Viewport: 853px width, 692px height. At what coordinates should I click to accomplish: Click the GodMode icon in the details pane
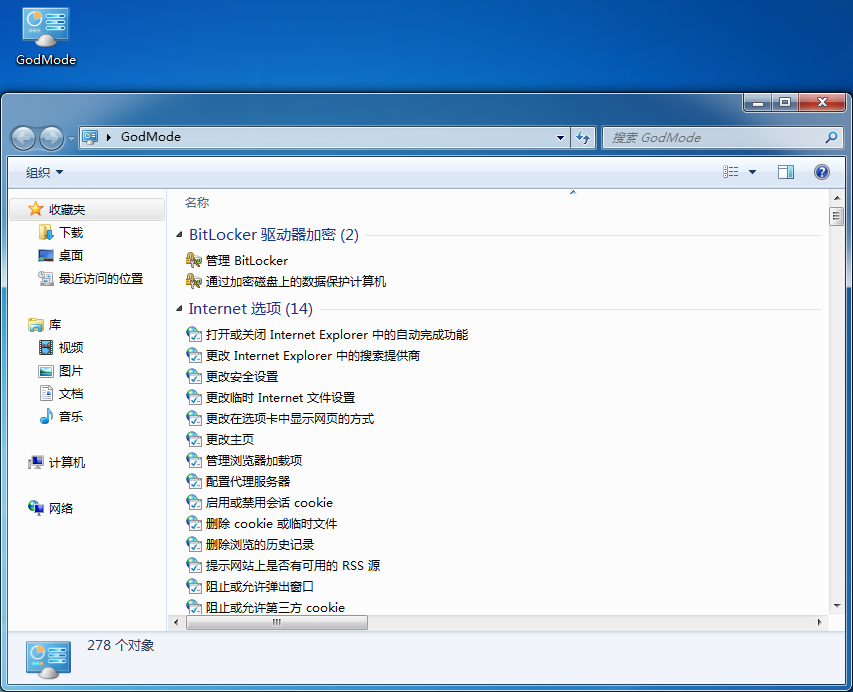tap(48, 659)
